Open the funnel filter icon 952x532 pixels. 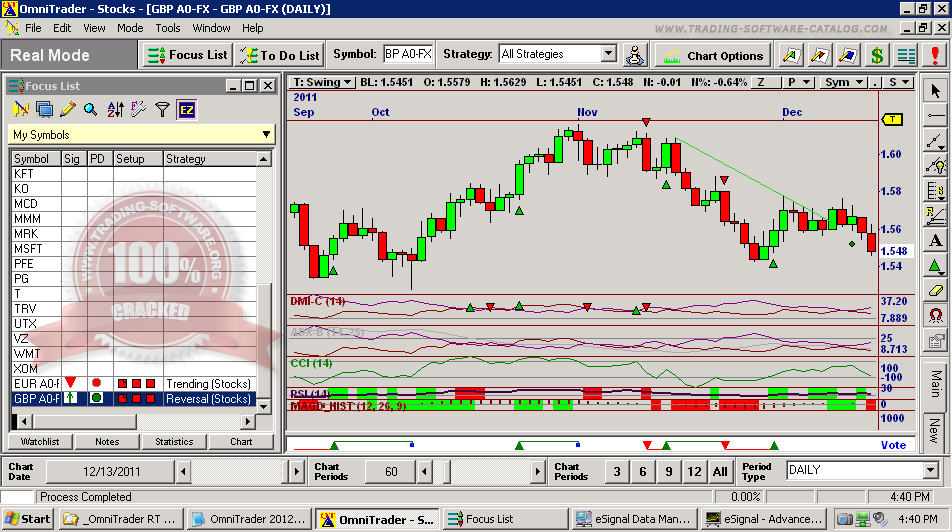click(x=162, y=109)
